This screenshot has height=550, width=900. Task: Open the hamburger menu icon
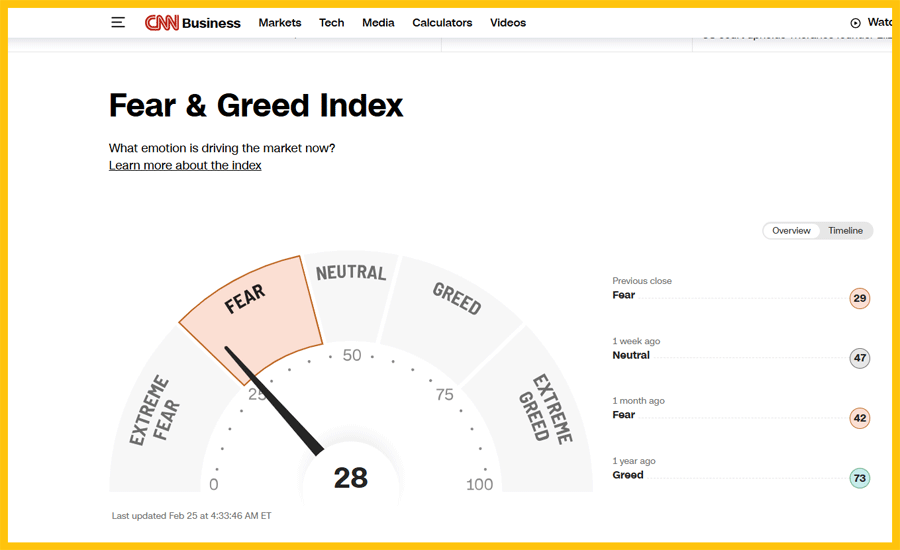118,22
